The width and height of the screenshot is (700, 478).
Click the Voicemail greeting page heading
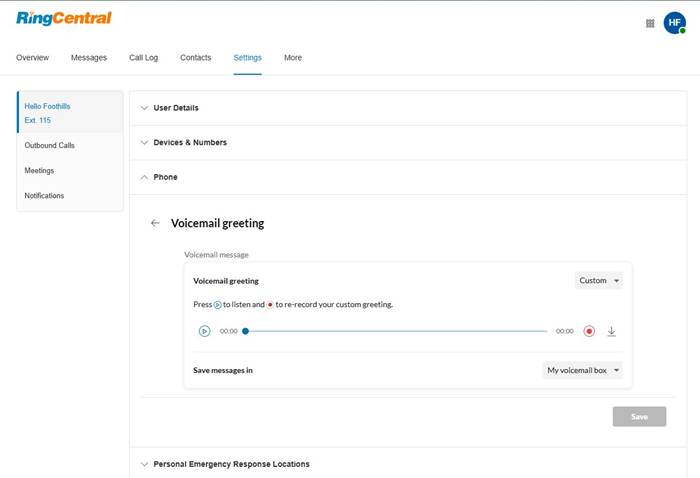[217, 223]
